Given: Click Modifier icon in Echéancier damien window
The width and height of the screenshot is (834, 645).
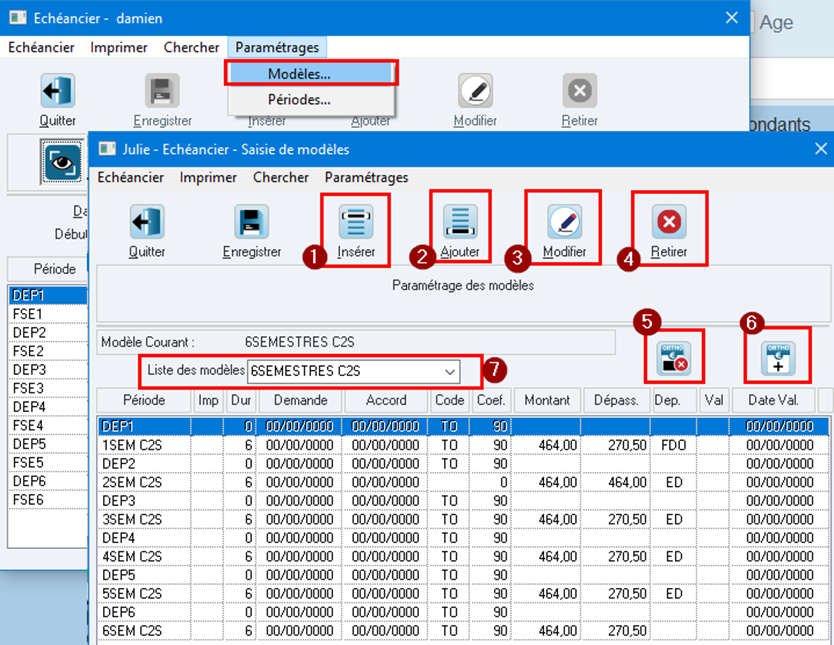Looking at the screenshot, I should pyautogui.click(x=475, y=91).
